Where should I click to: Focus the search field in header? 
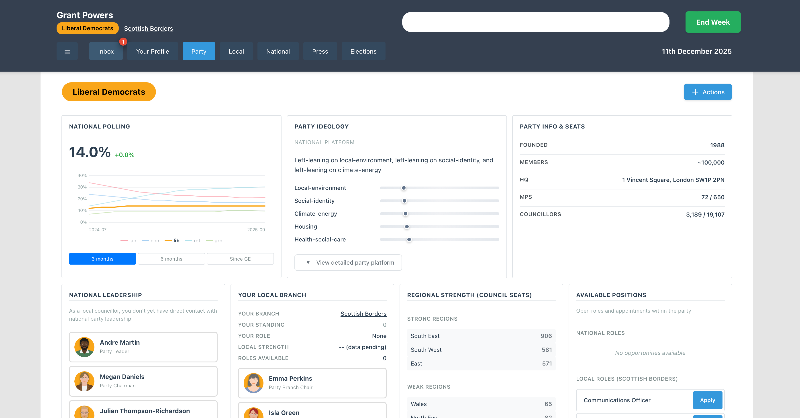[535, 22]
